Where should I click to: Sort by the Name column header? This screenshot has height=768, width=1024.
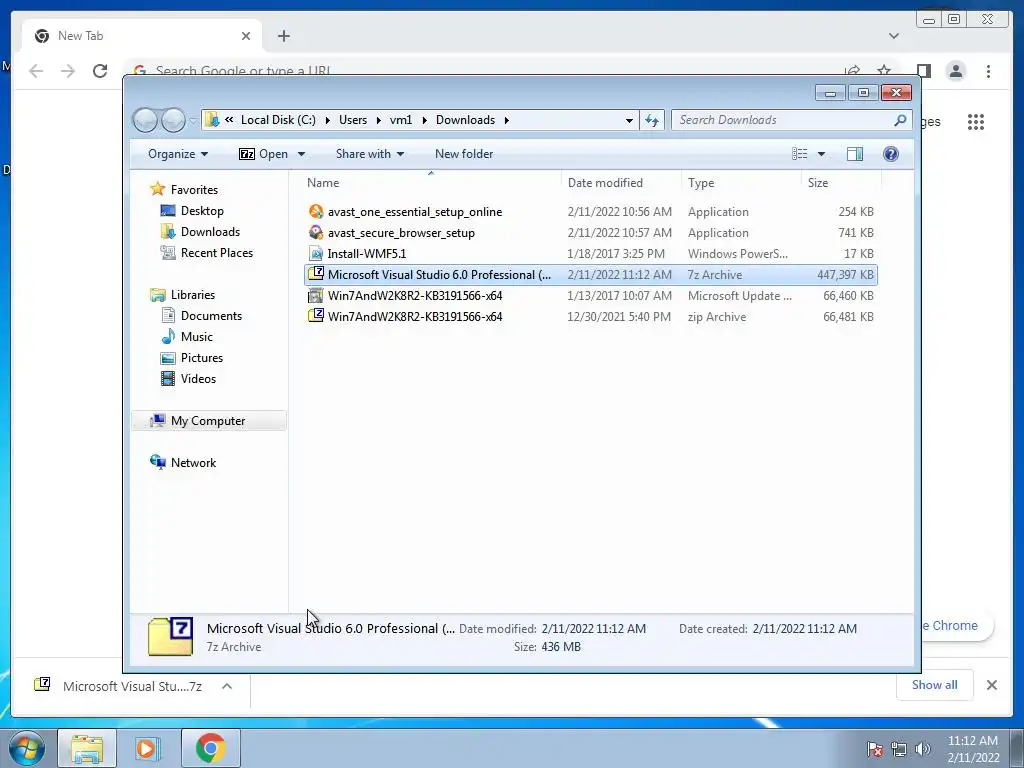pos(431,183)
